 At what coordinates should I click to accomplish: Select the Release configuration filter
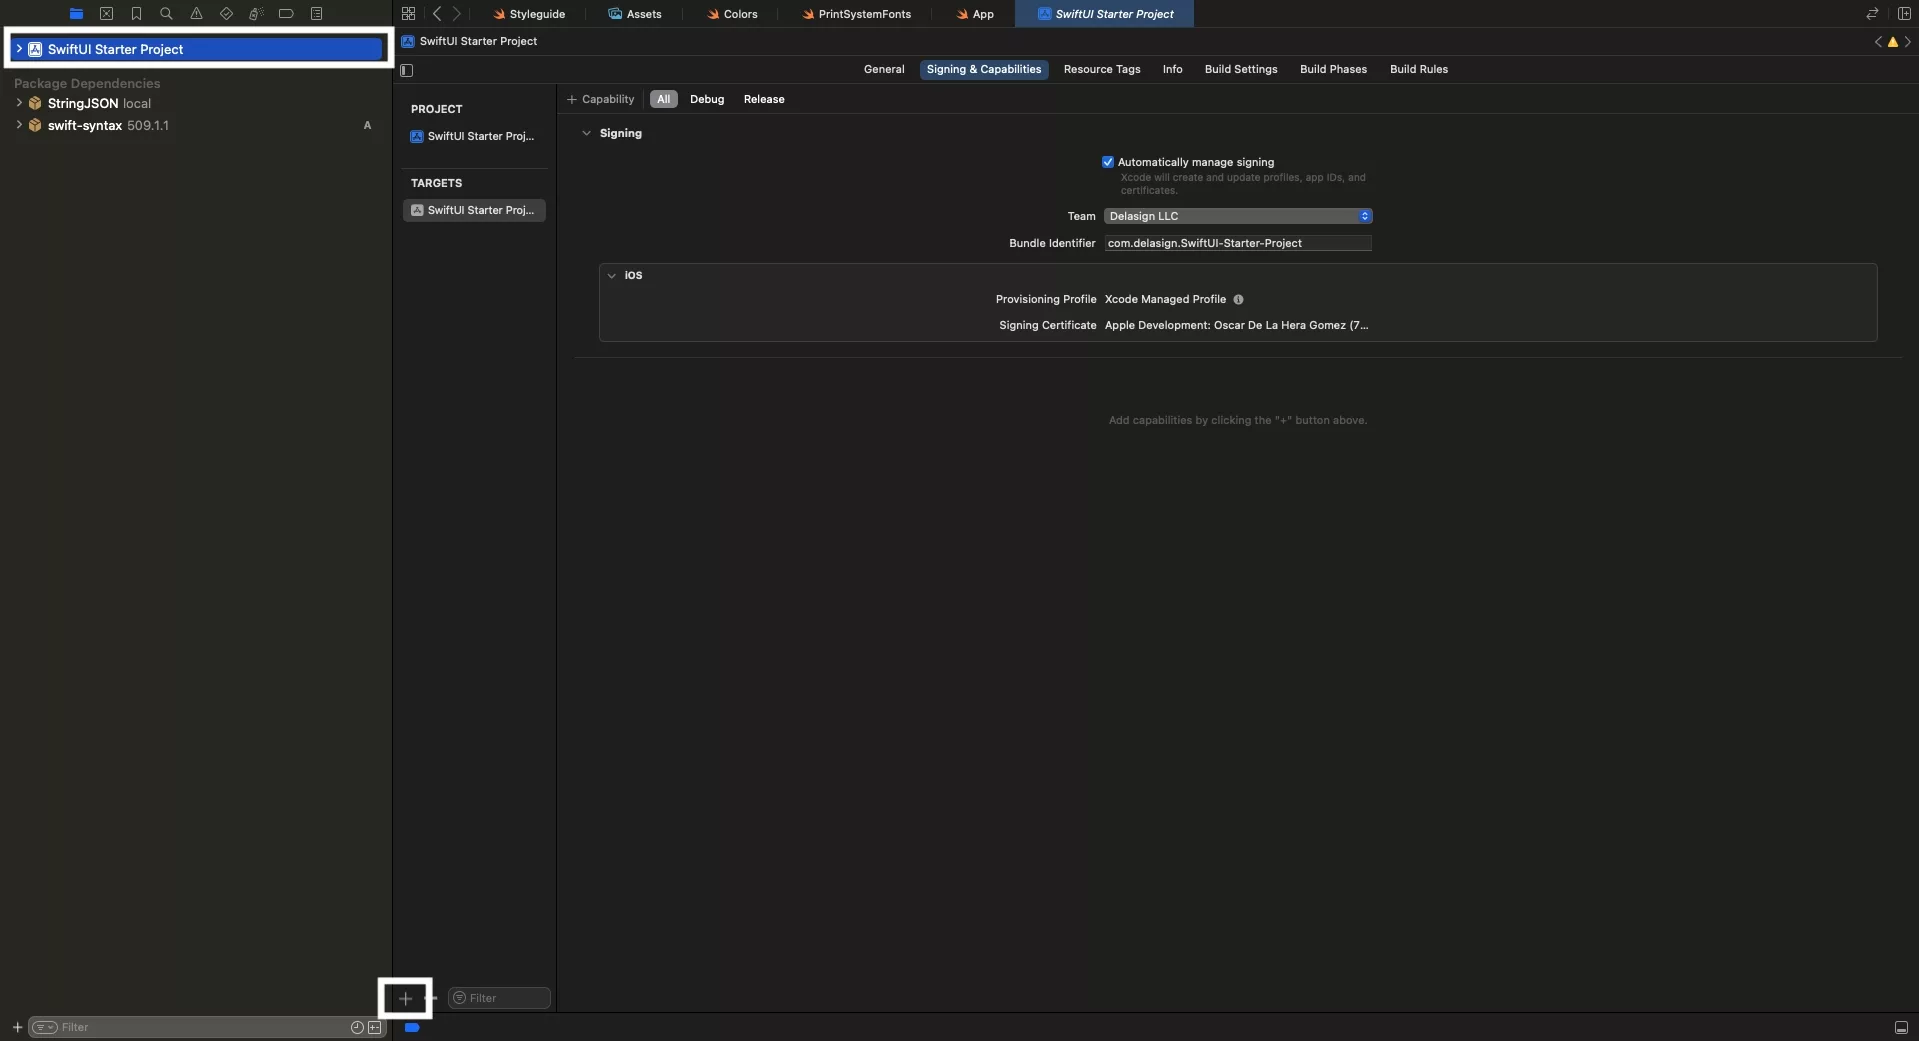[x=764, y=99]
